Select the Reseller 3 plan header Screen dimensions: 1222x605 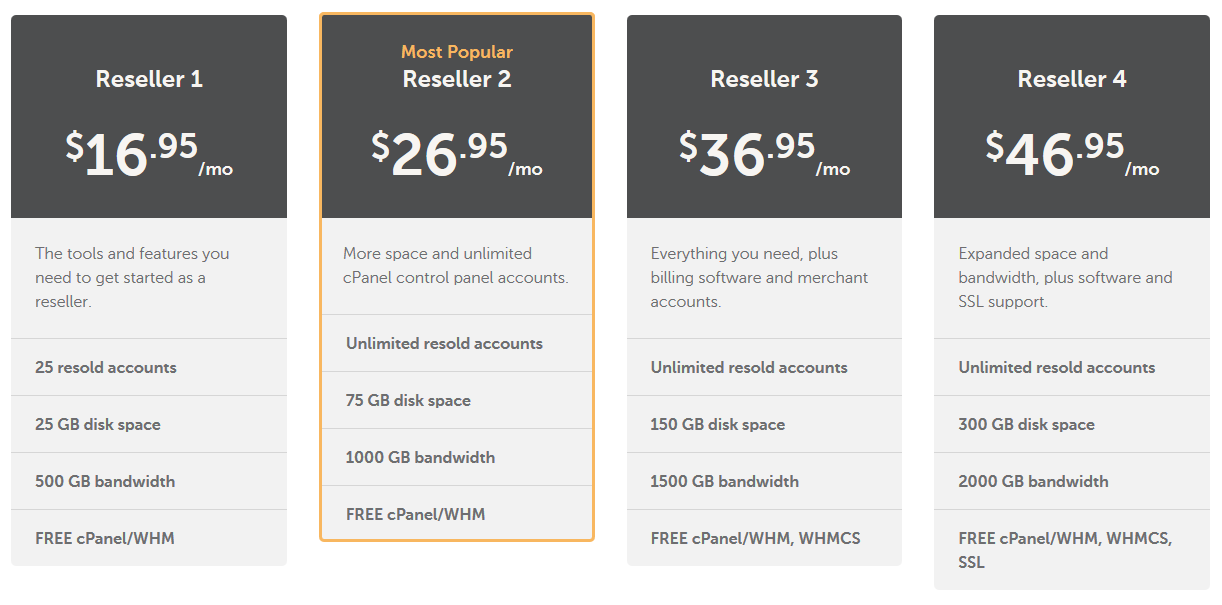point(763,79)
